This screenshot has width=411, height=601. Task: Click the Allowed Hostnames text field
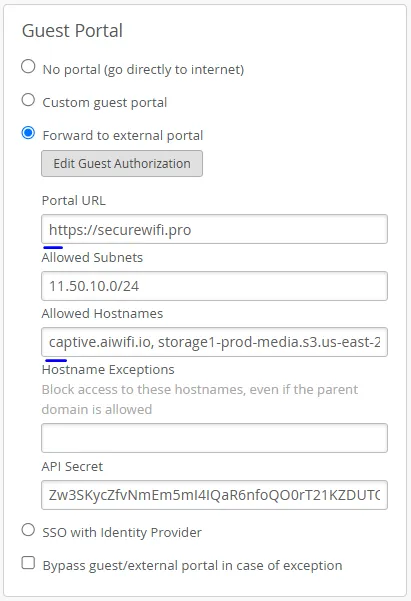214,342
